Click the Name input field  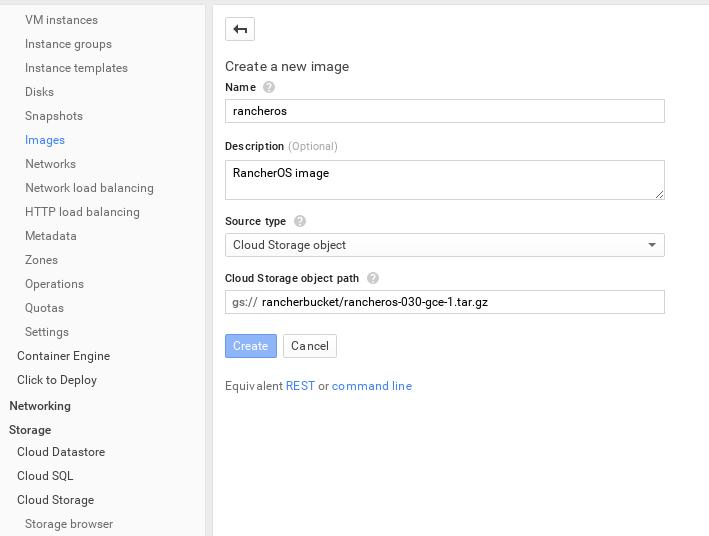click(x=444, y=111)
